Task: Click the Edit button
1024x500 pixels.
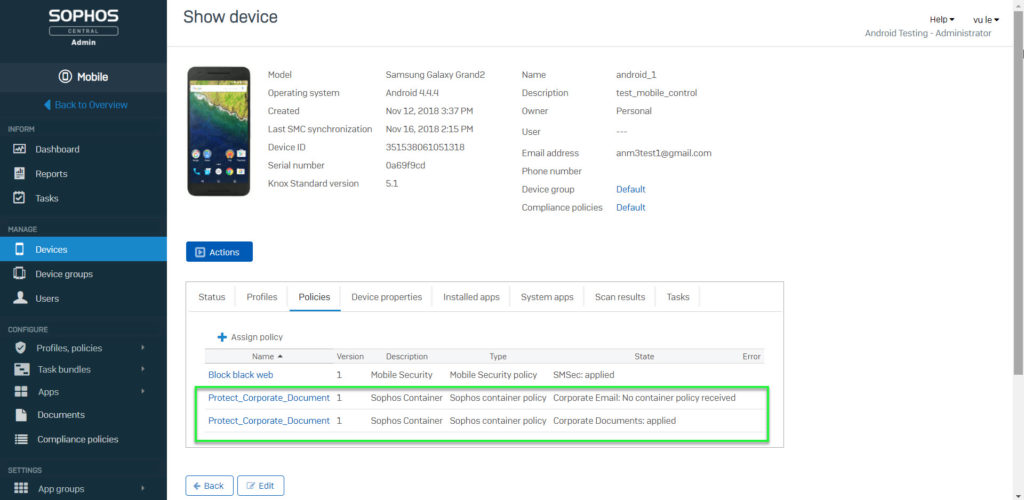Action: [x=261, y=486]
